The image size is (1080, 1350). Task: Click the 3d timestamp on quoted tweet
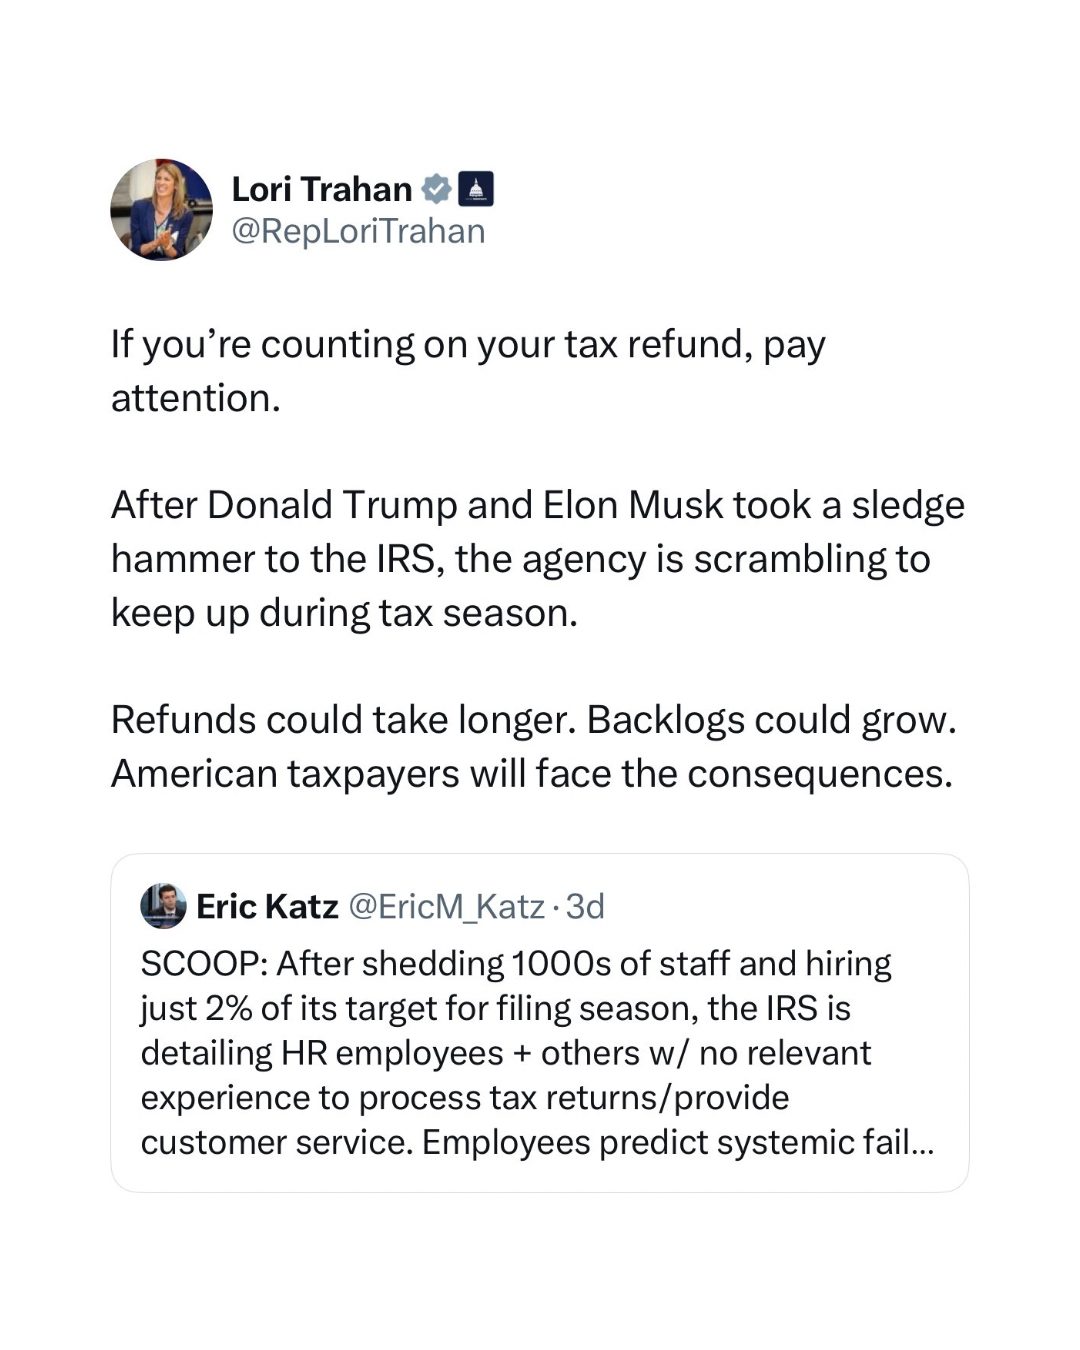[586, 906]
